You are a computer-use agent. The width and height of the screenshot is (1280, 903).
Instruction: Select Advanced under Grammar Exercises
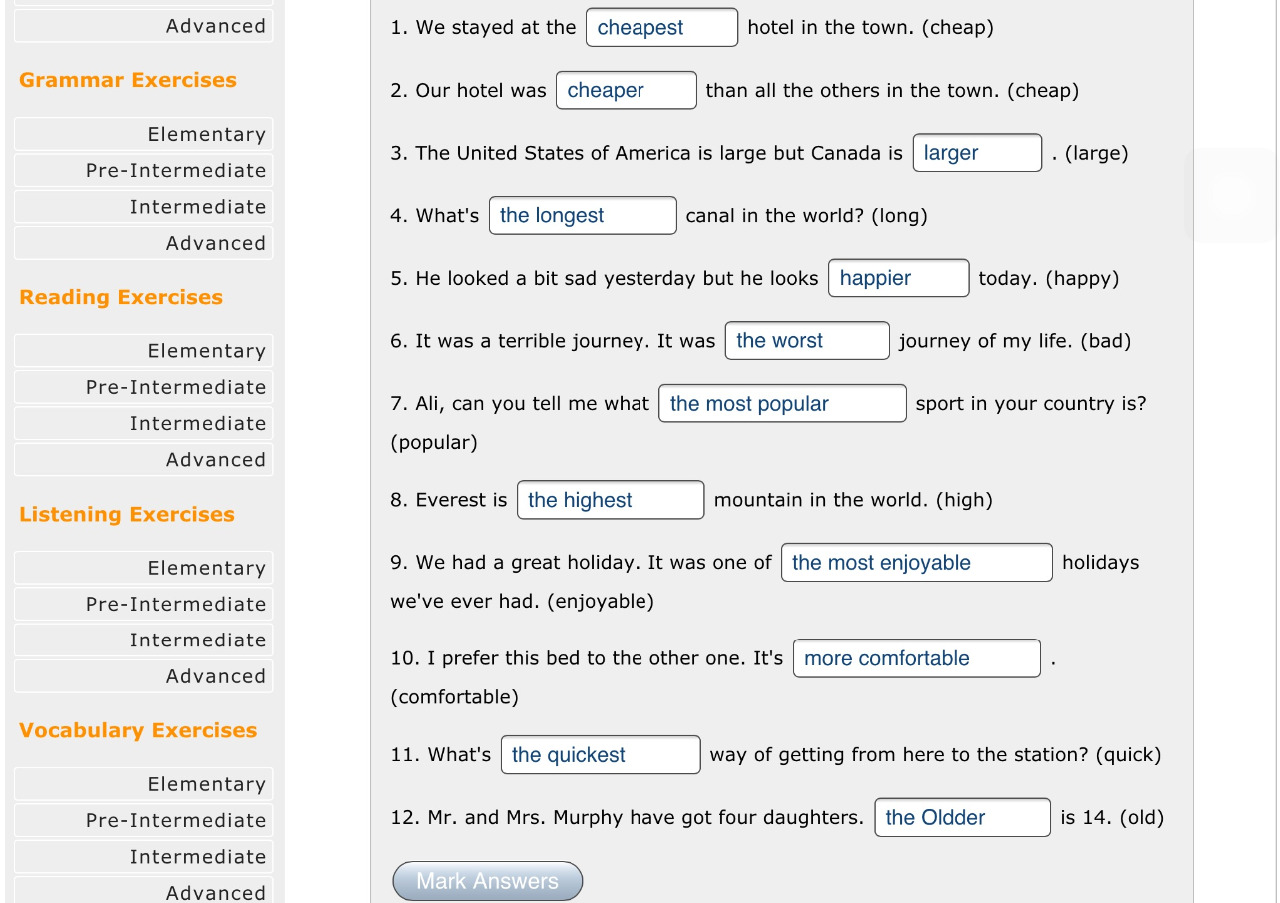click(x=144, y=243)
